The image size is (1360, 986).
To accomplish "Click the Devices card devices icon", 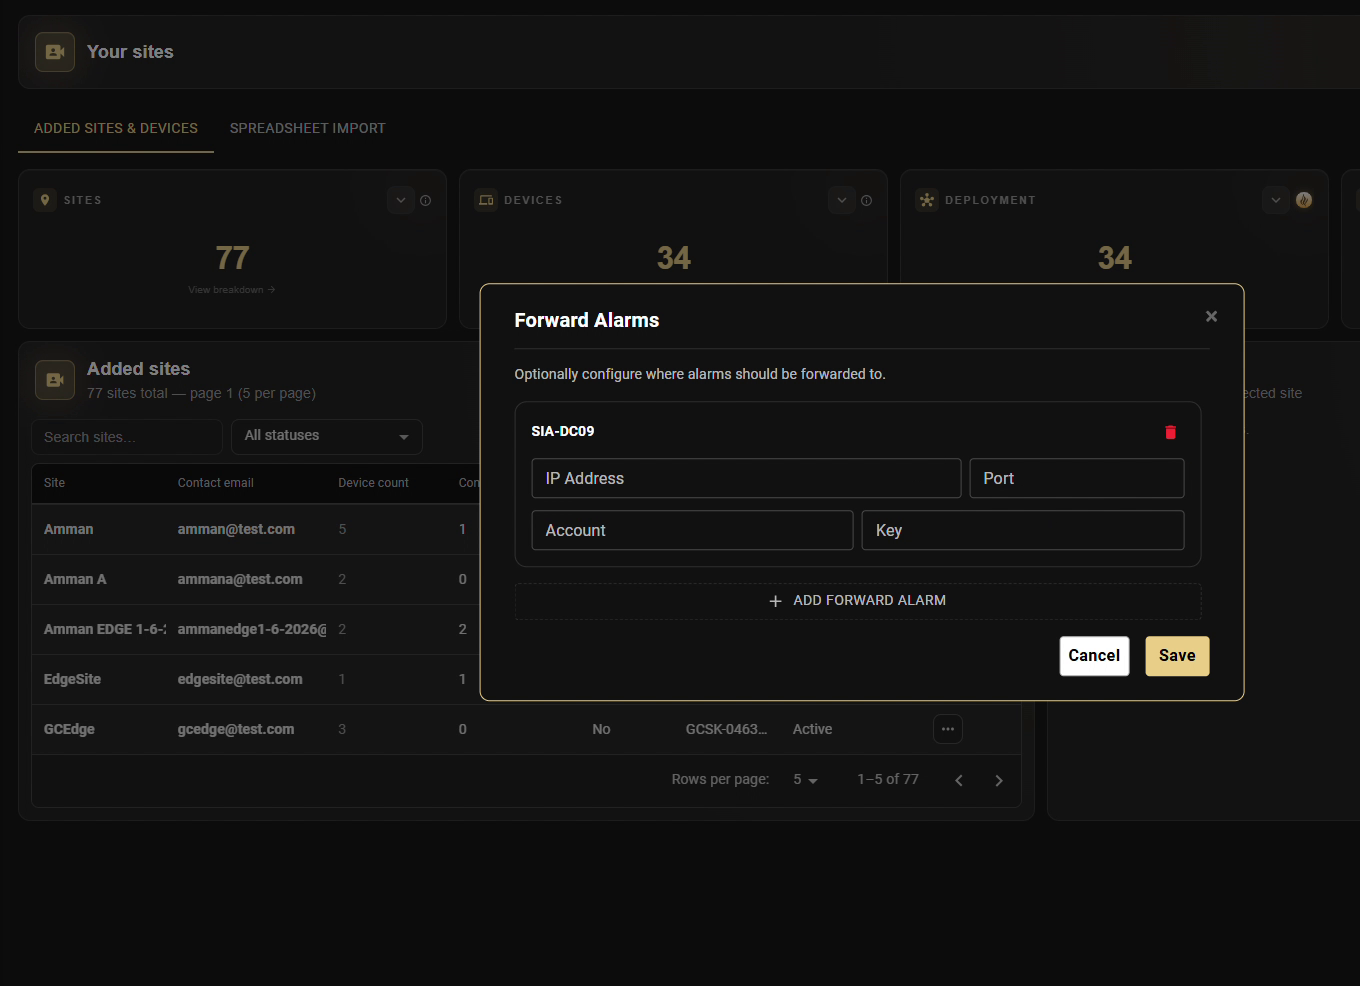I will point(486,200).
